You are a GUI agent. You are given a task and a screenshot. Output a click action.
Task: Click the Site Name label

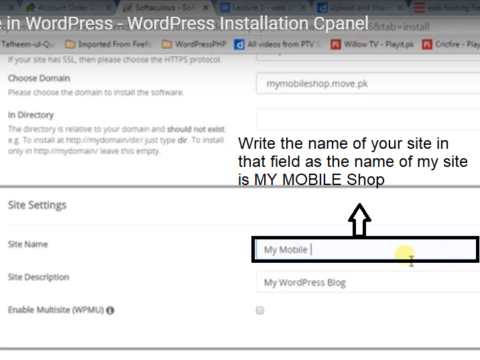click(28, 244)
